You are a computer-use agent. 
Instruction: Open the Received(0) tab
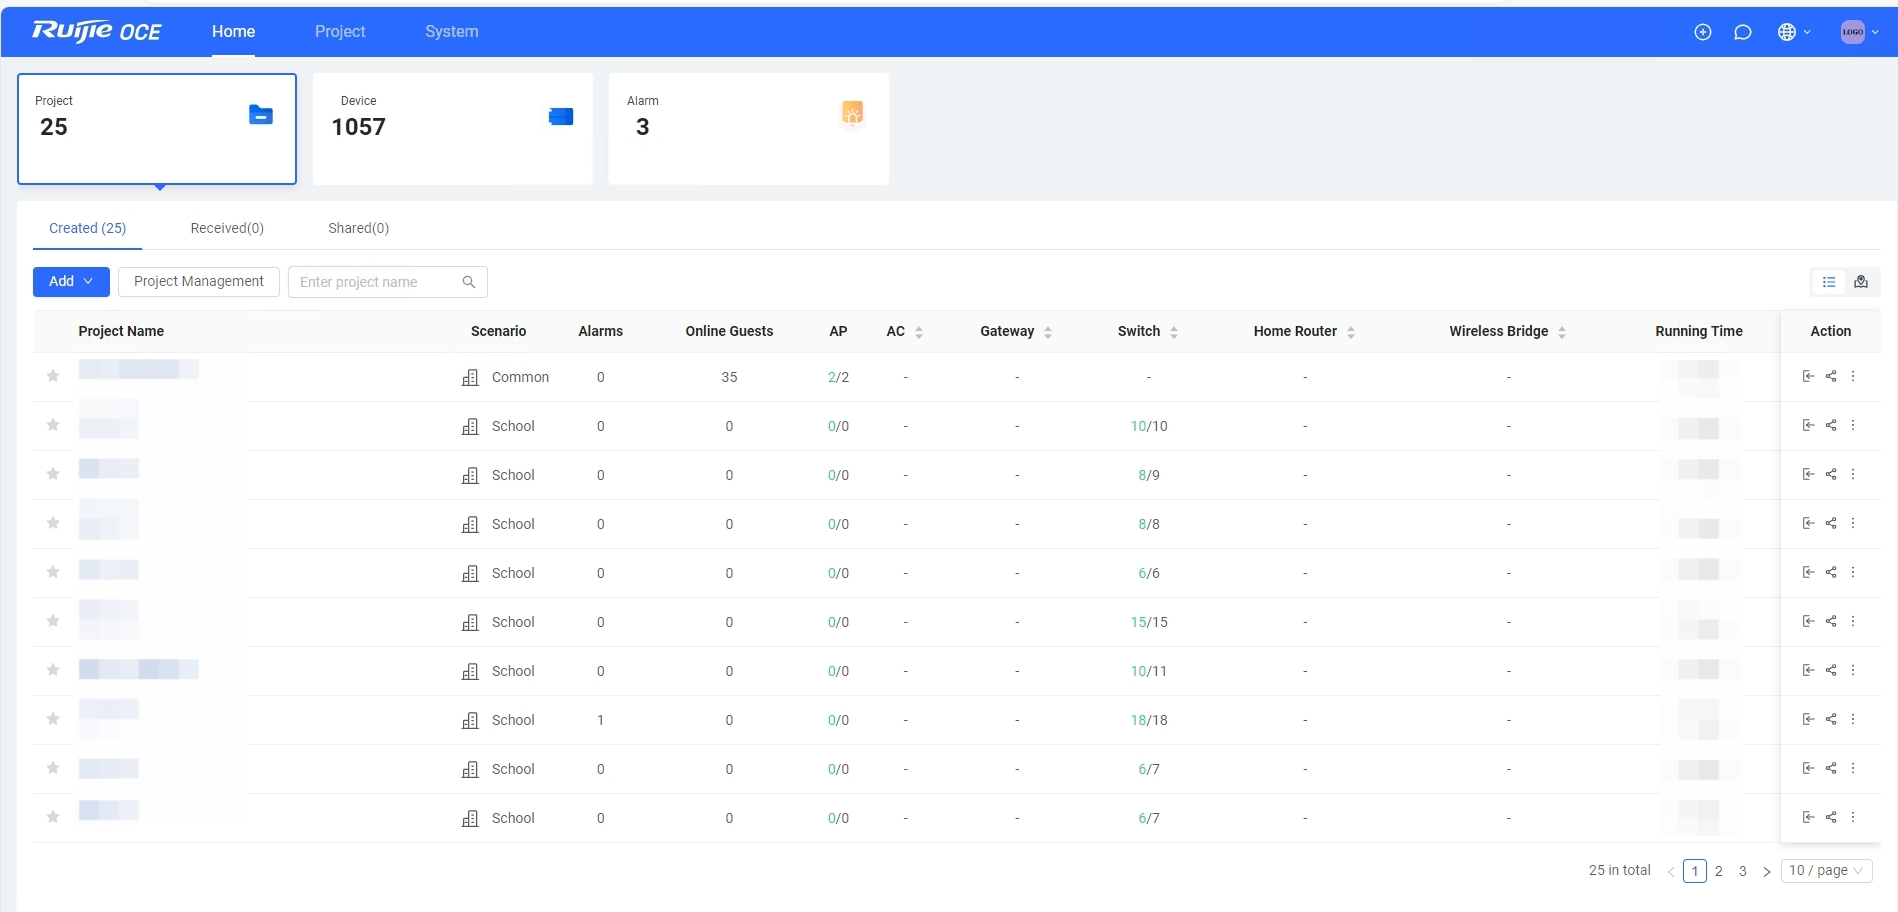click(x=227, y=228)
